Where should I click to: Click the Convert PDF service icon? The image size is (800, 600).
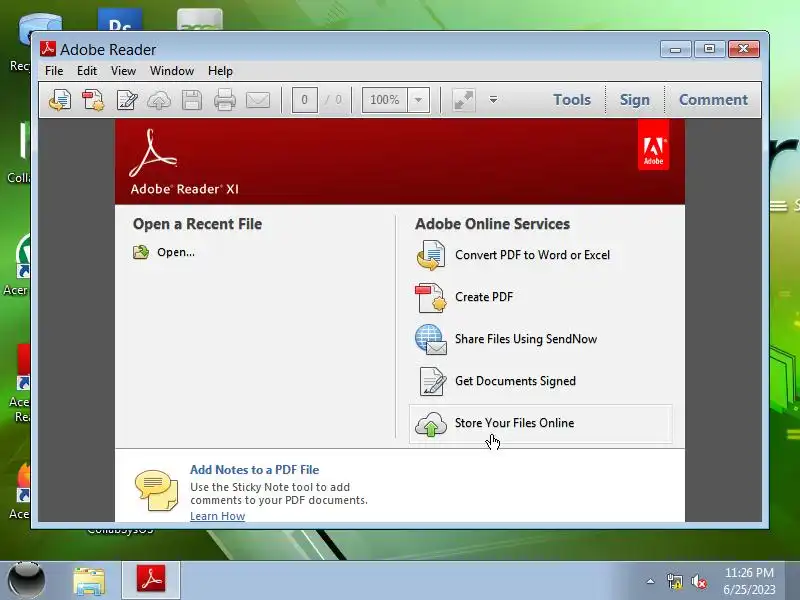coord(431,255)
